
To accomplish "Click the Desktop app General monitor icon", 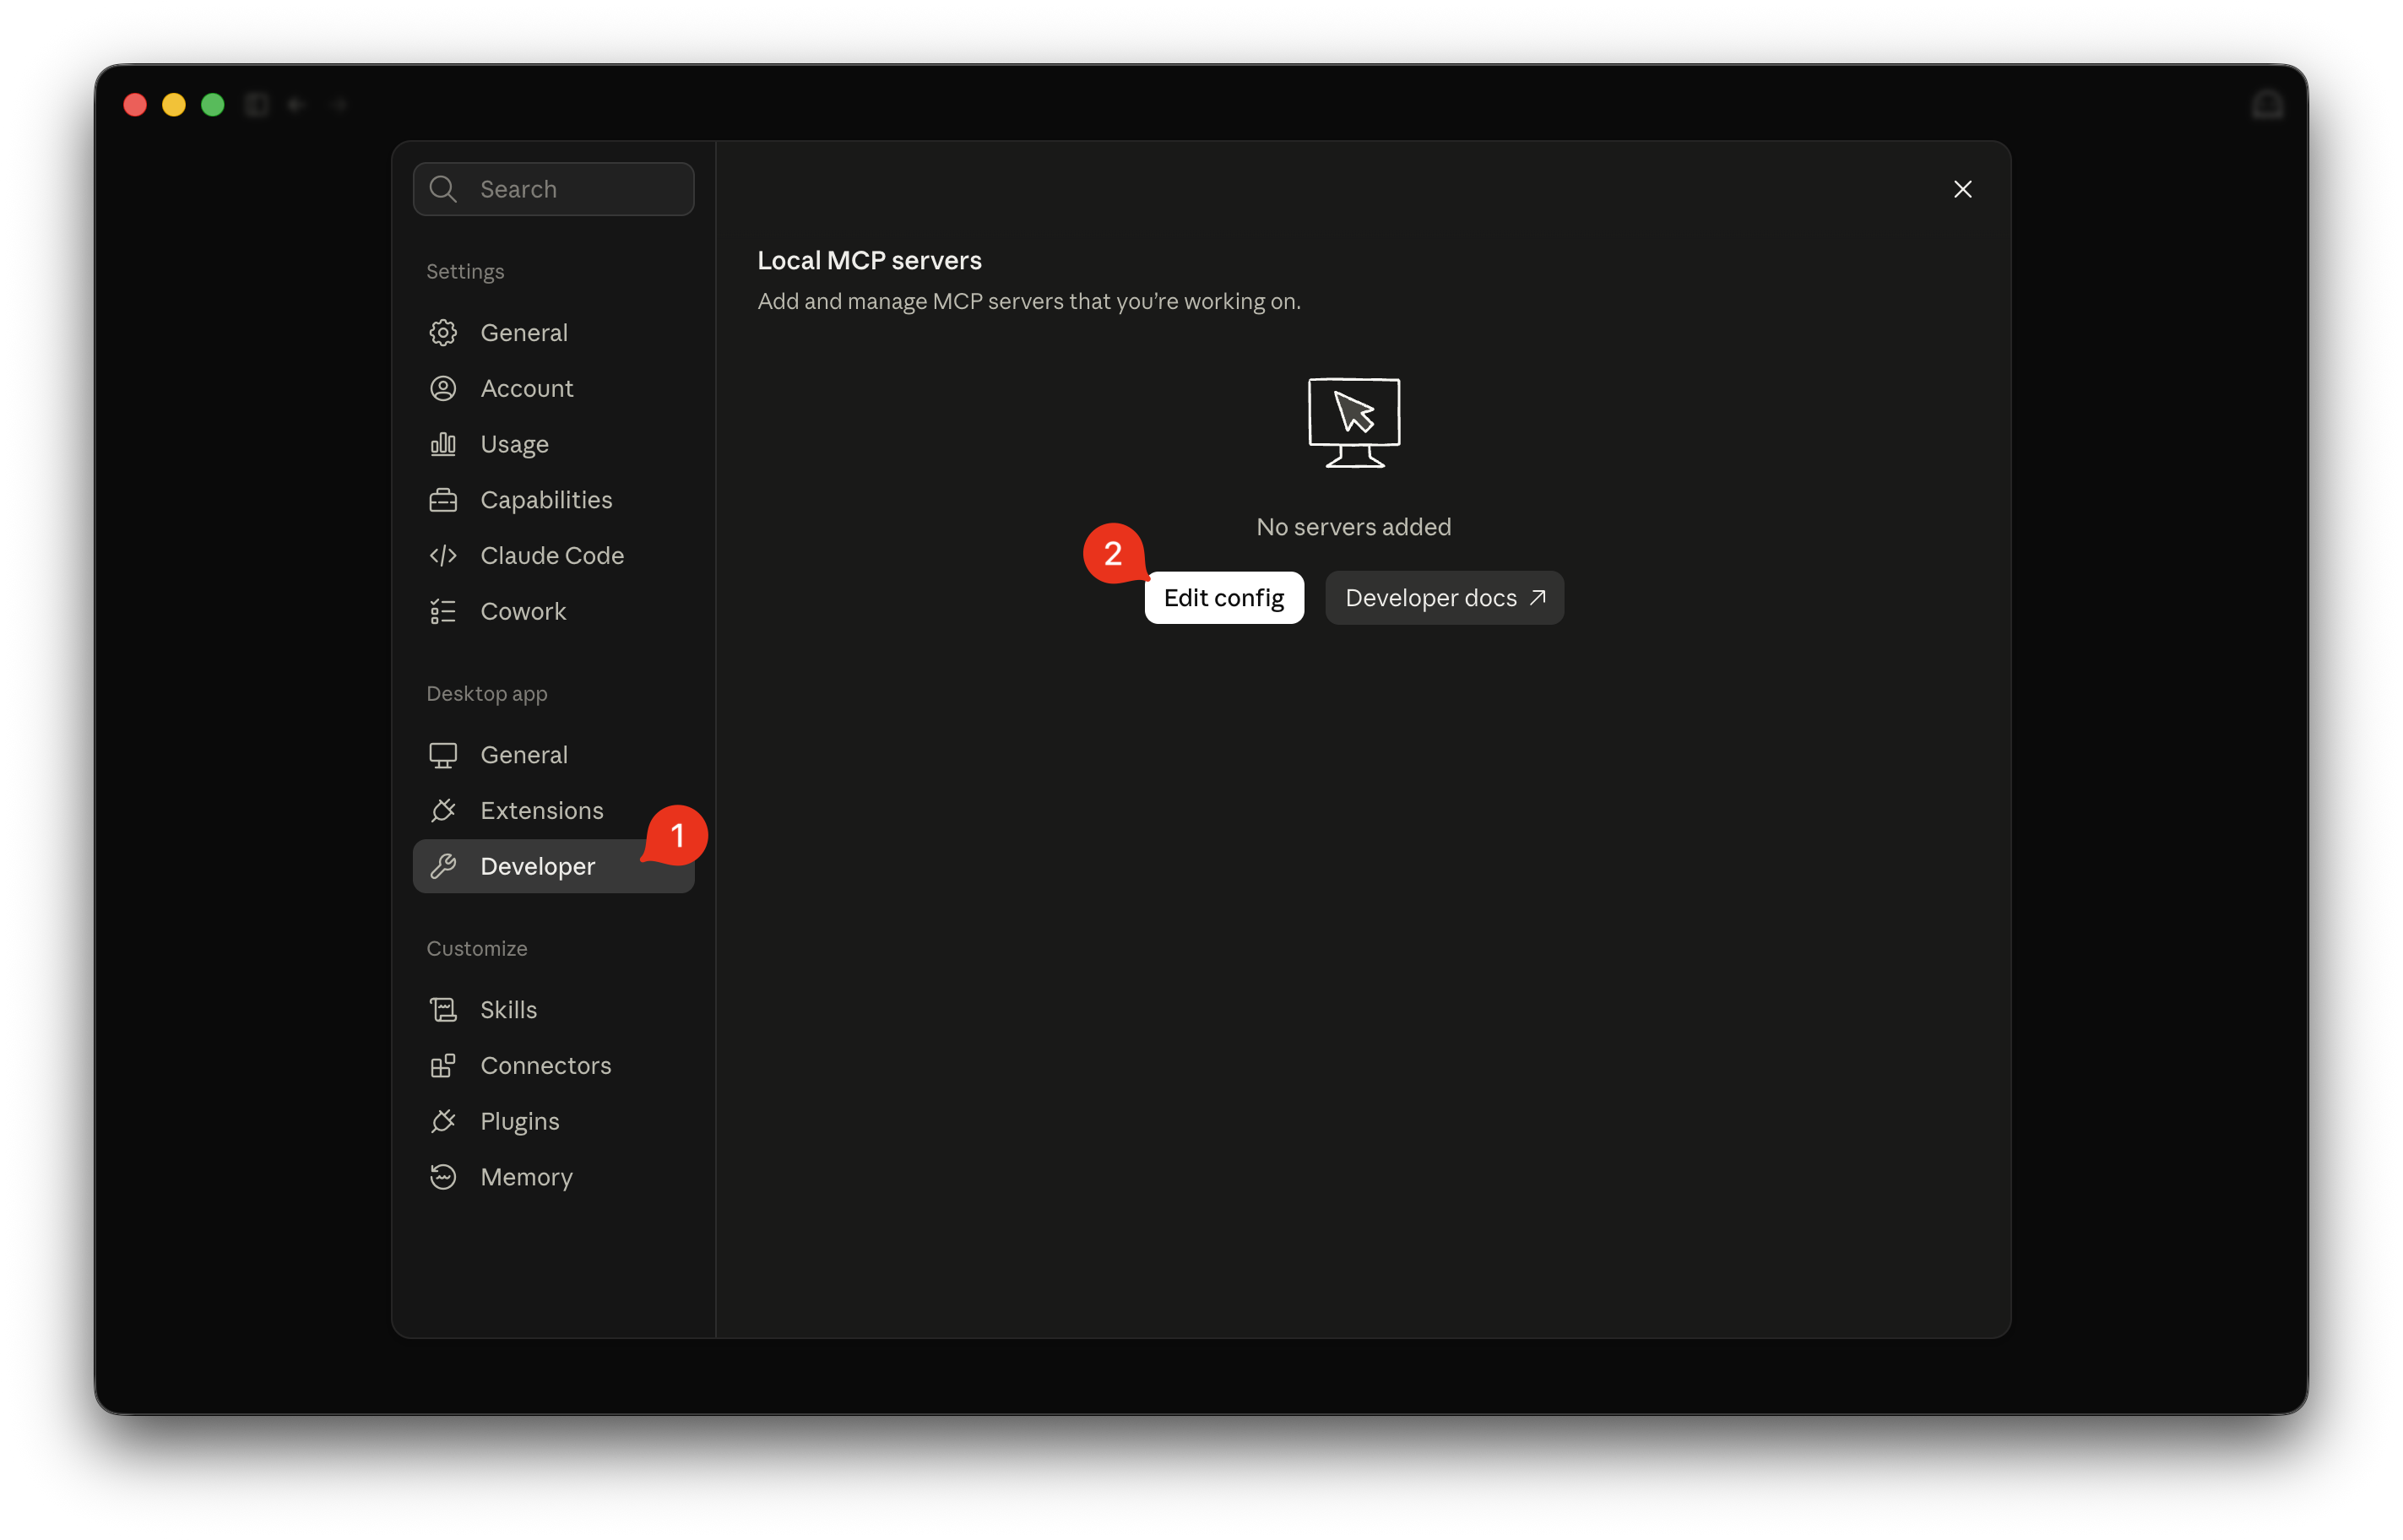I will 443,755.
